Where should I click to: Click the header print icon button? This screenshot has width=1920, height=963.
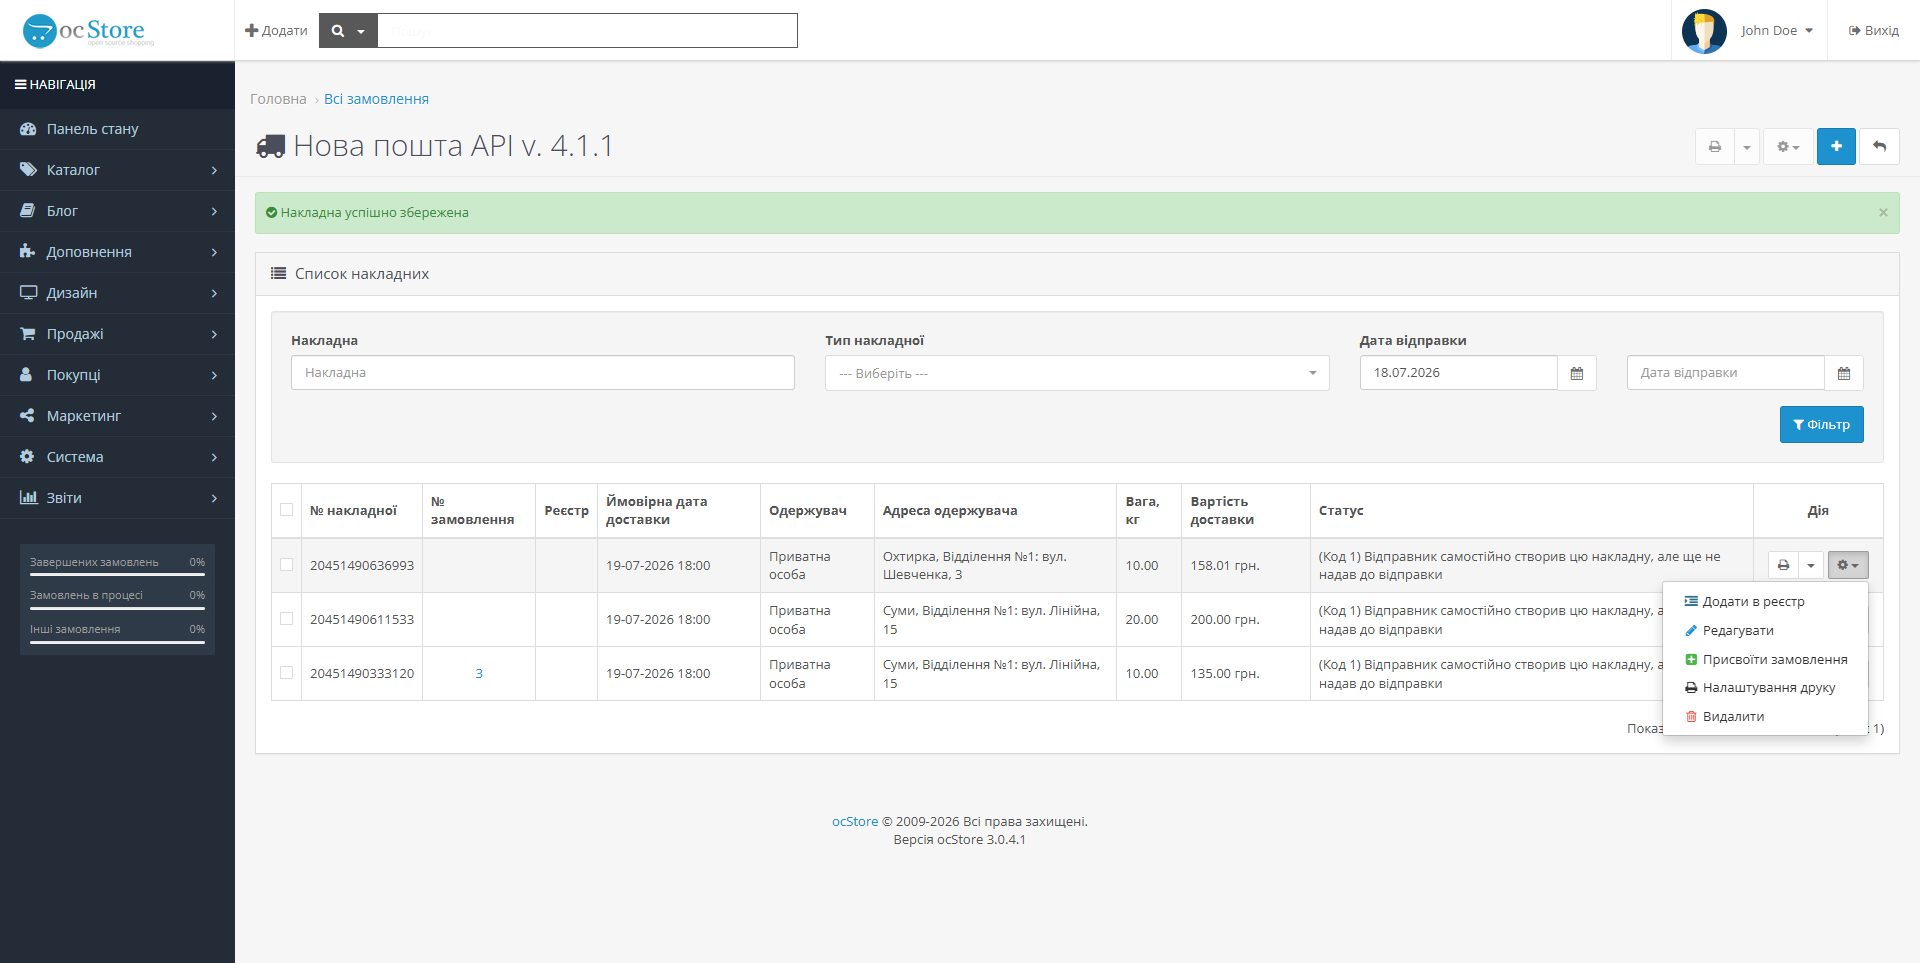click(x=1715, y=147)
